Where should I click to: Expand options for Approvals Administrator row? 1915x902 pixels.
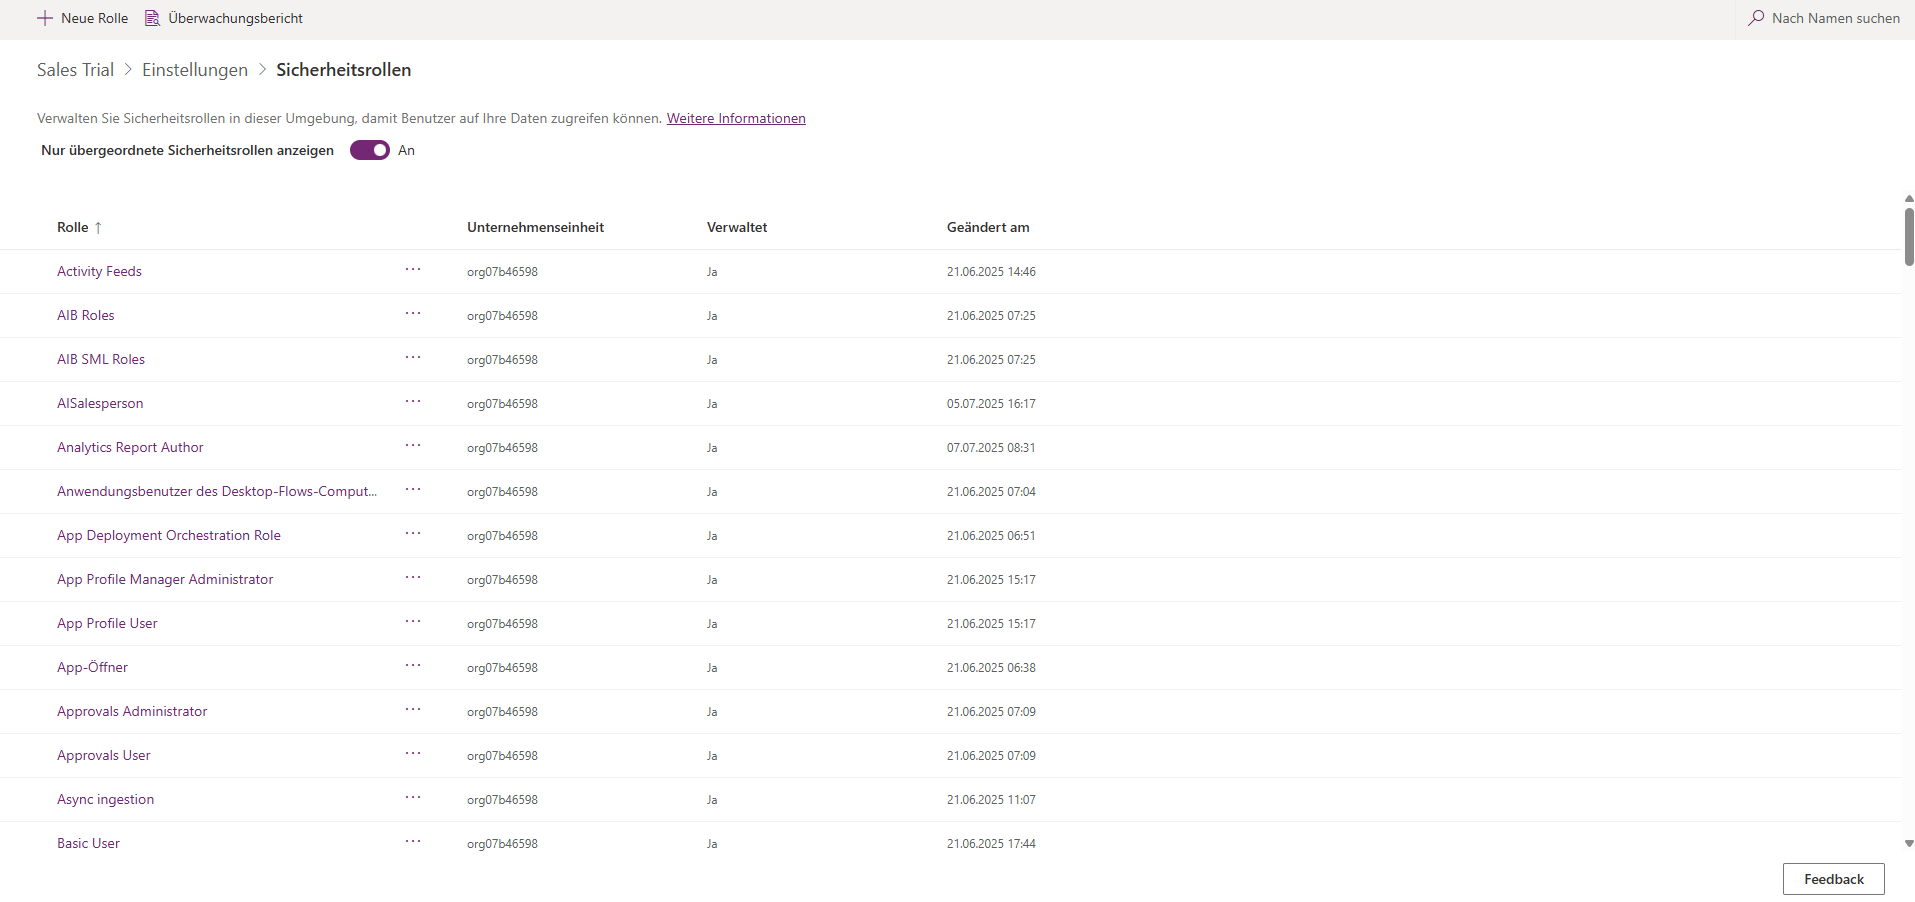tap(413, 710)
